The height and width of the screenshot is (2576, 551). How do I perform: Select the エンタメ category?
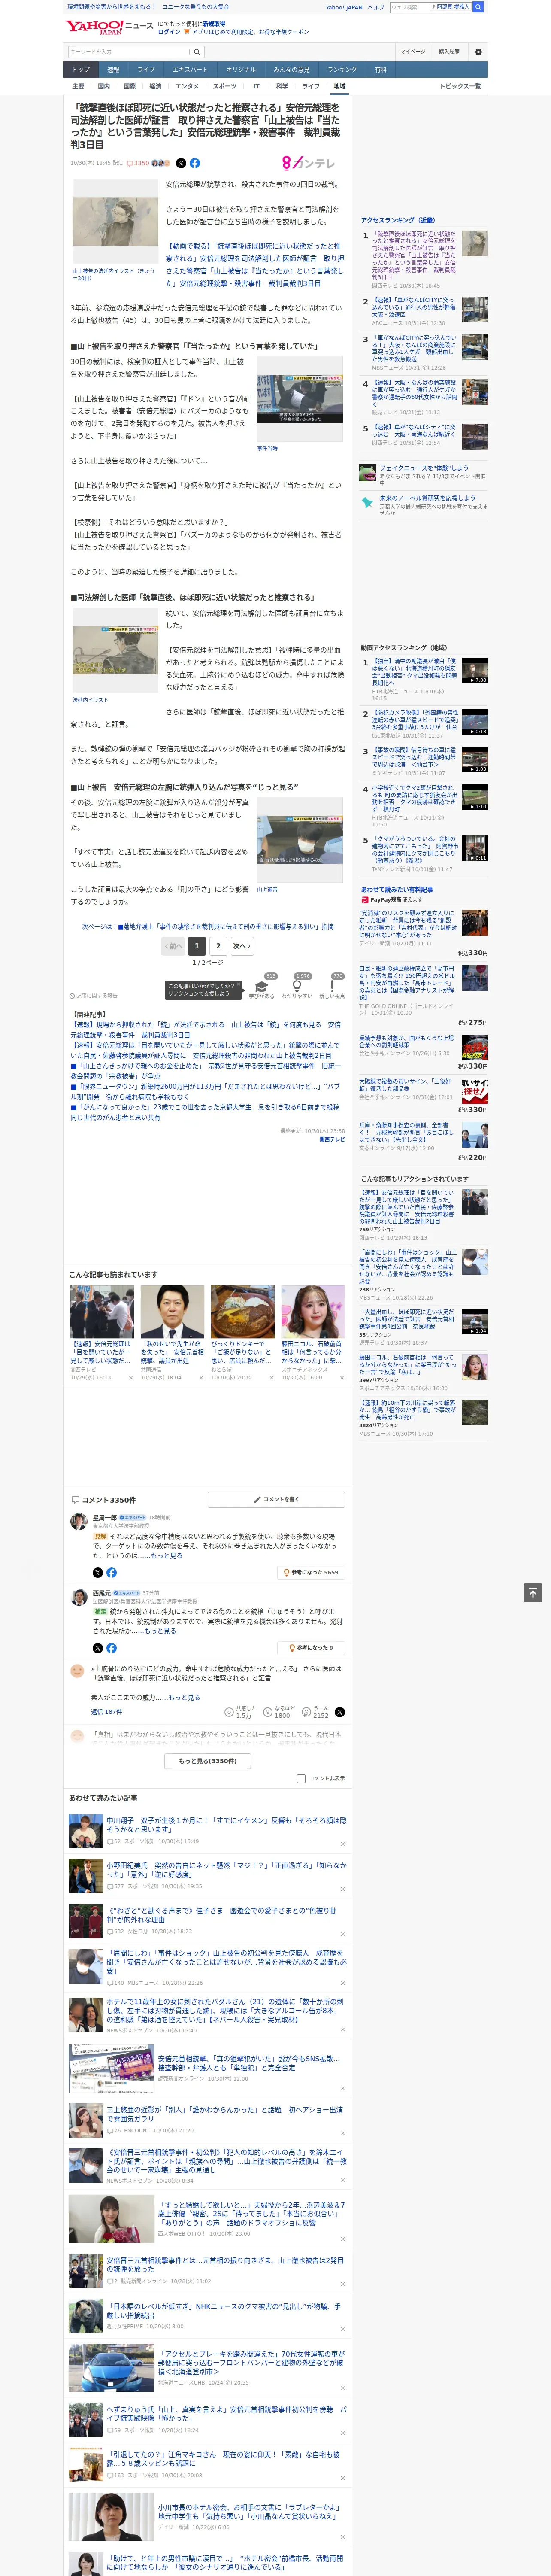[x=187, y=86]
